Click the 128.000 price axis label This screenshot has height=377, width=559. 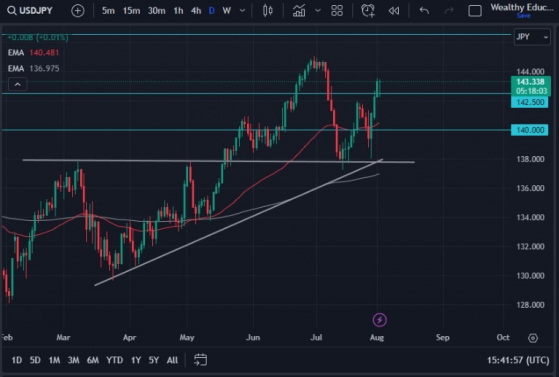(530, 305)
